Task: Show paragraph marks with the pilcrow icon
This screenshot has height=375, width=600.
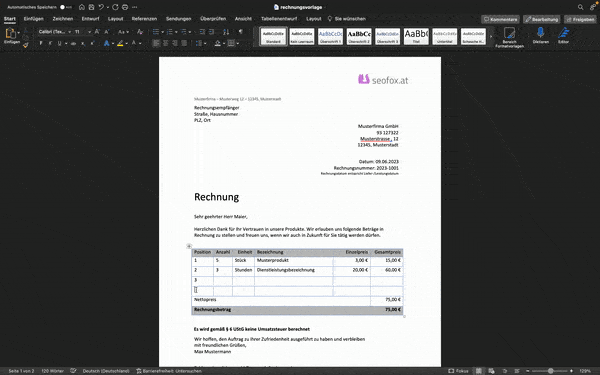Action: [x=240, y=32]
